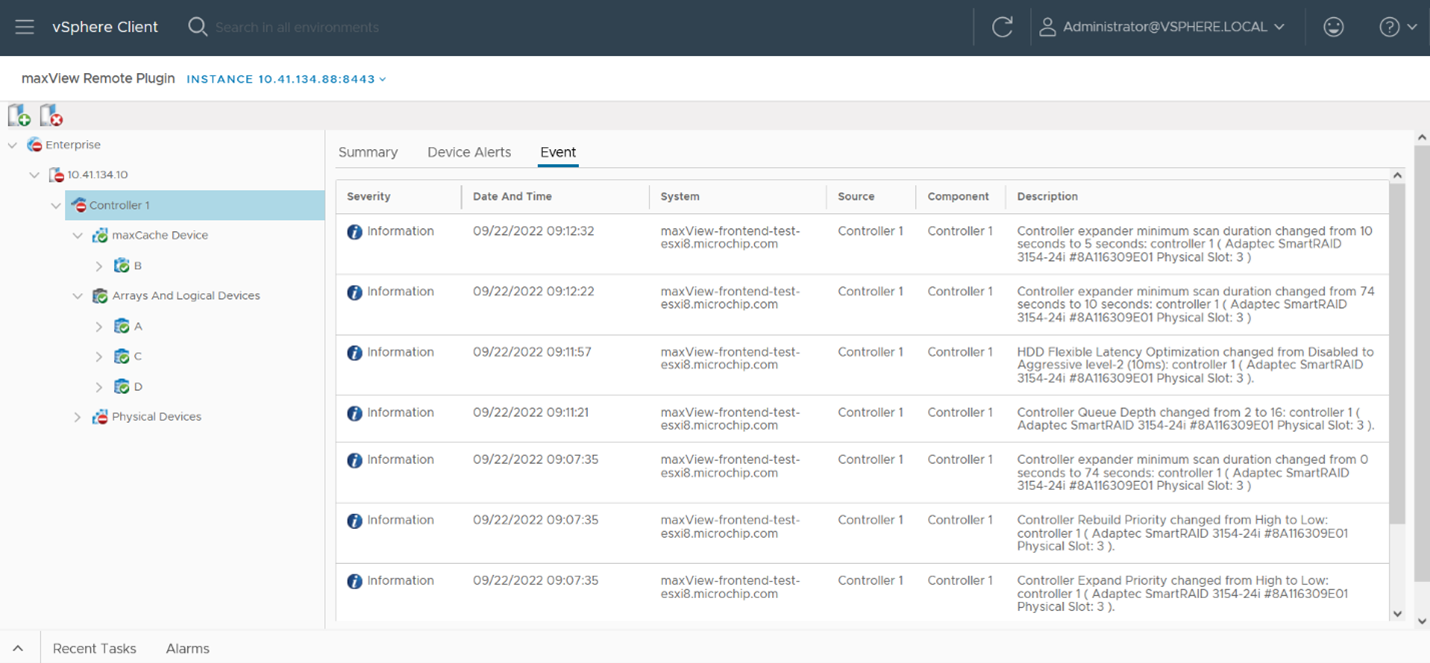Click the remove system icon
1430x663 pixels.
[51, 116]
